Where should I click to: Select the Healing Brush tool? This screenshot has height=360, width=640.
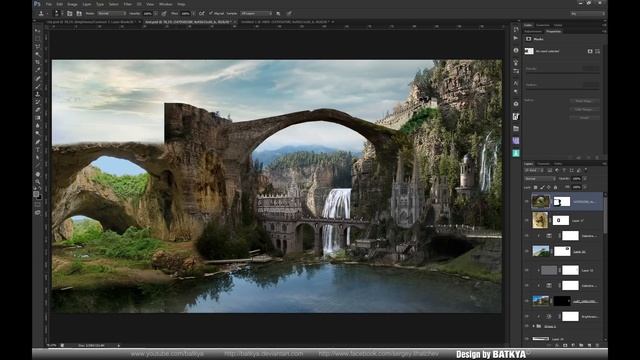[x=38, y=78]
